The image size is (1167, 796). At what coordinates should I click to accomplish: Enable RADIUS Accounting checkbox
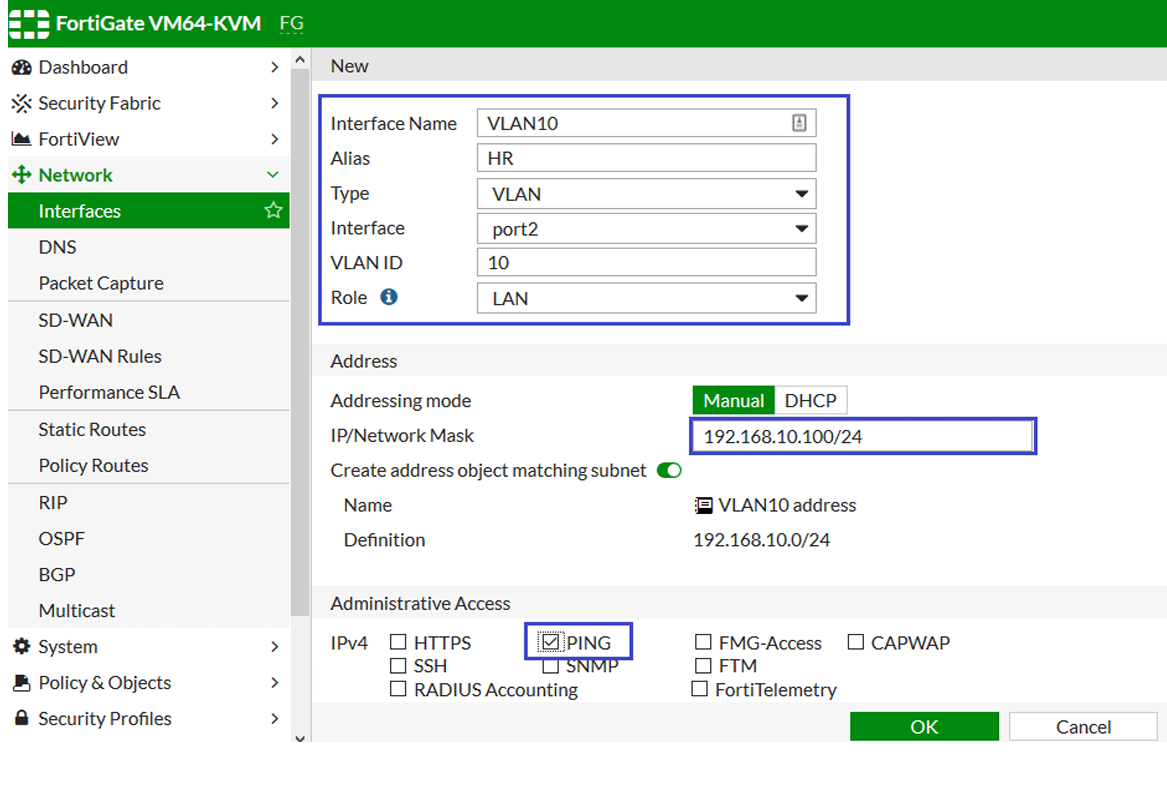point(398,689)
